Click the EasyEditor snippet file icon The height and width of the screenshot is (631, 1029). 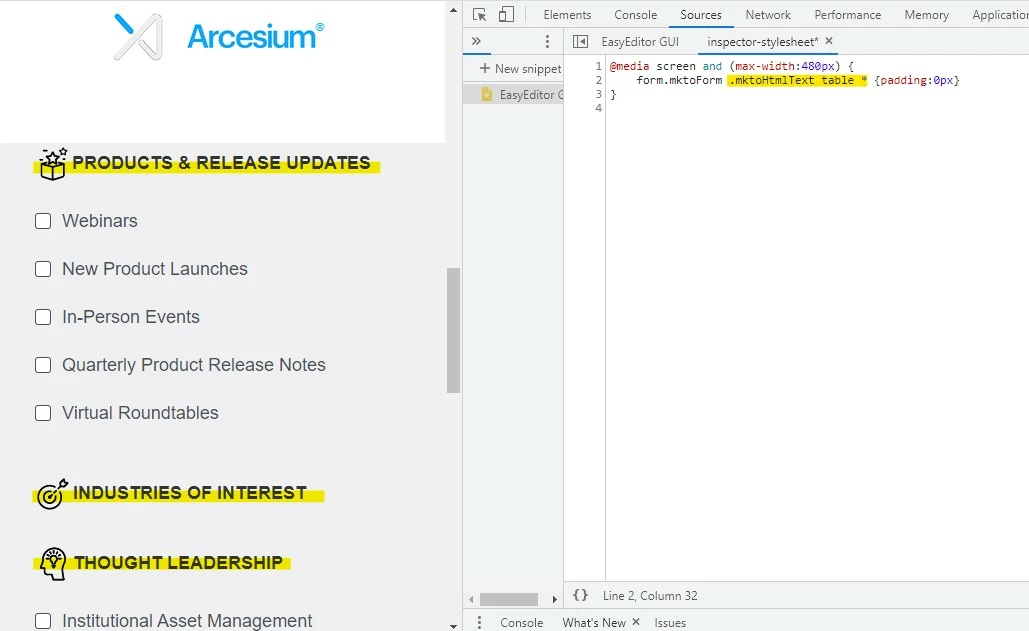[x=486, y=94]
